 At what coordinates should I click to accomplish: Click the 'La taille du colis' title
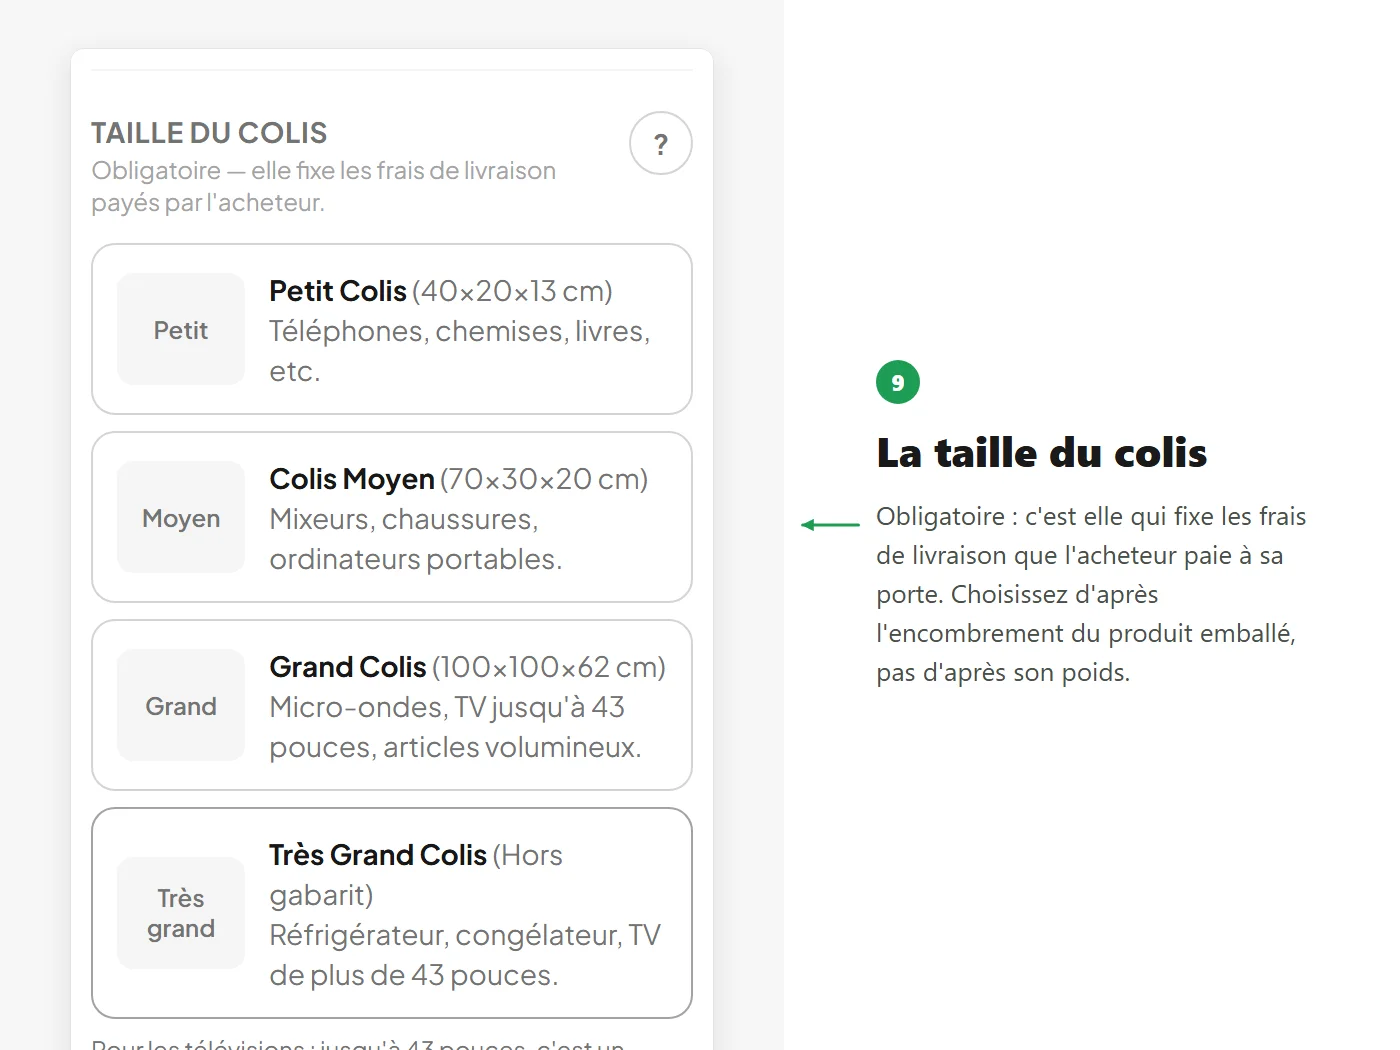click(x=1042, y=453)
